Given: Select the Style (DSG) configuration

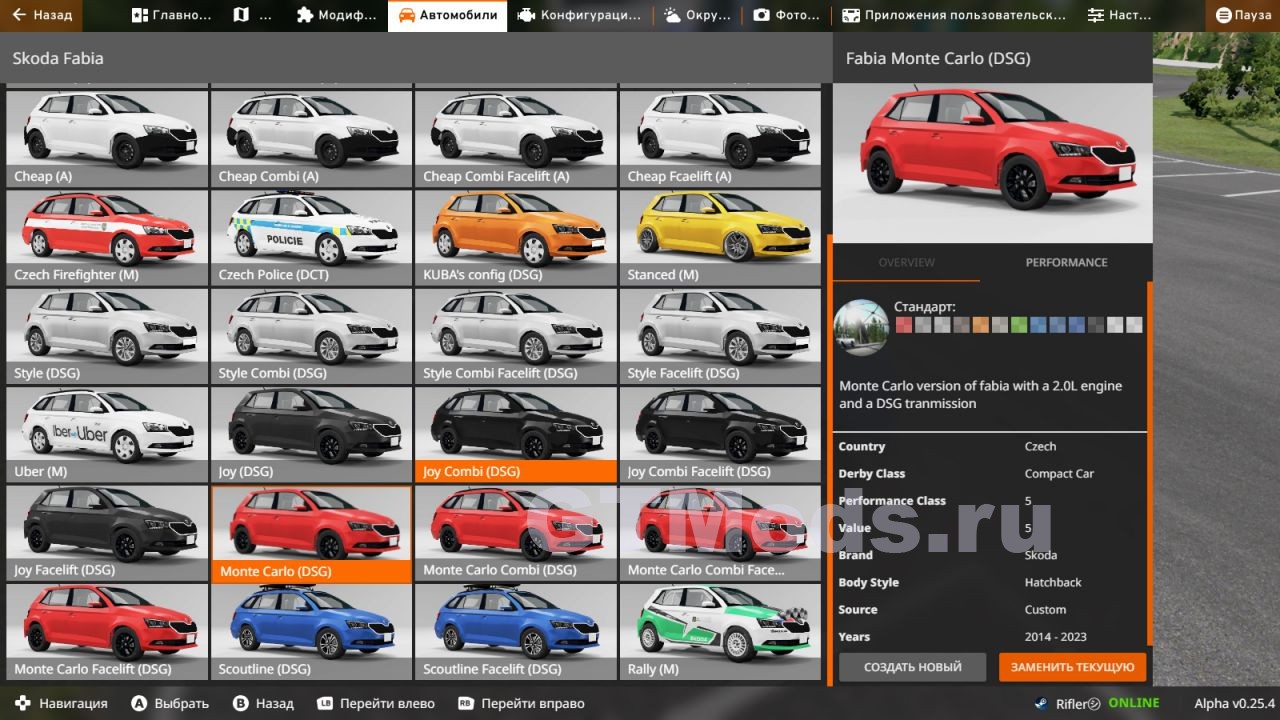Looking at the screenshot, I should [x=107, y=336].
